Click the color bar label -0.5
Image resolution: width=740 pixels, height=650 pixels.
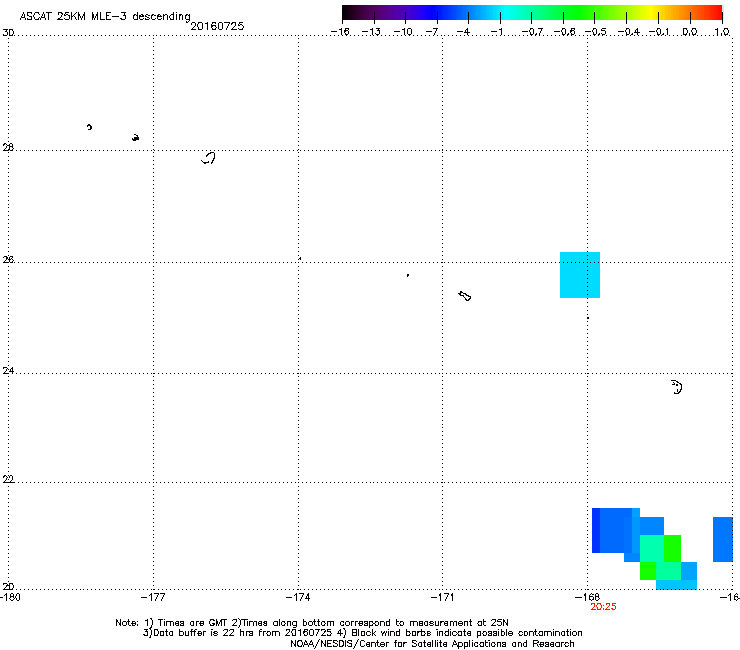[x=596, y=32]
